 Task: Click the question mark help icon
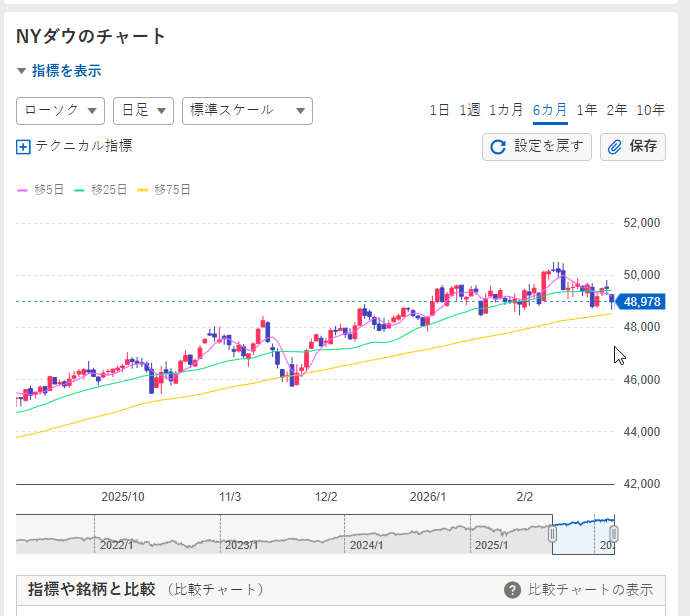click(x=512, y=590)
